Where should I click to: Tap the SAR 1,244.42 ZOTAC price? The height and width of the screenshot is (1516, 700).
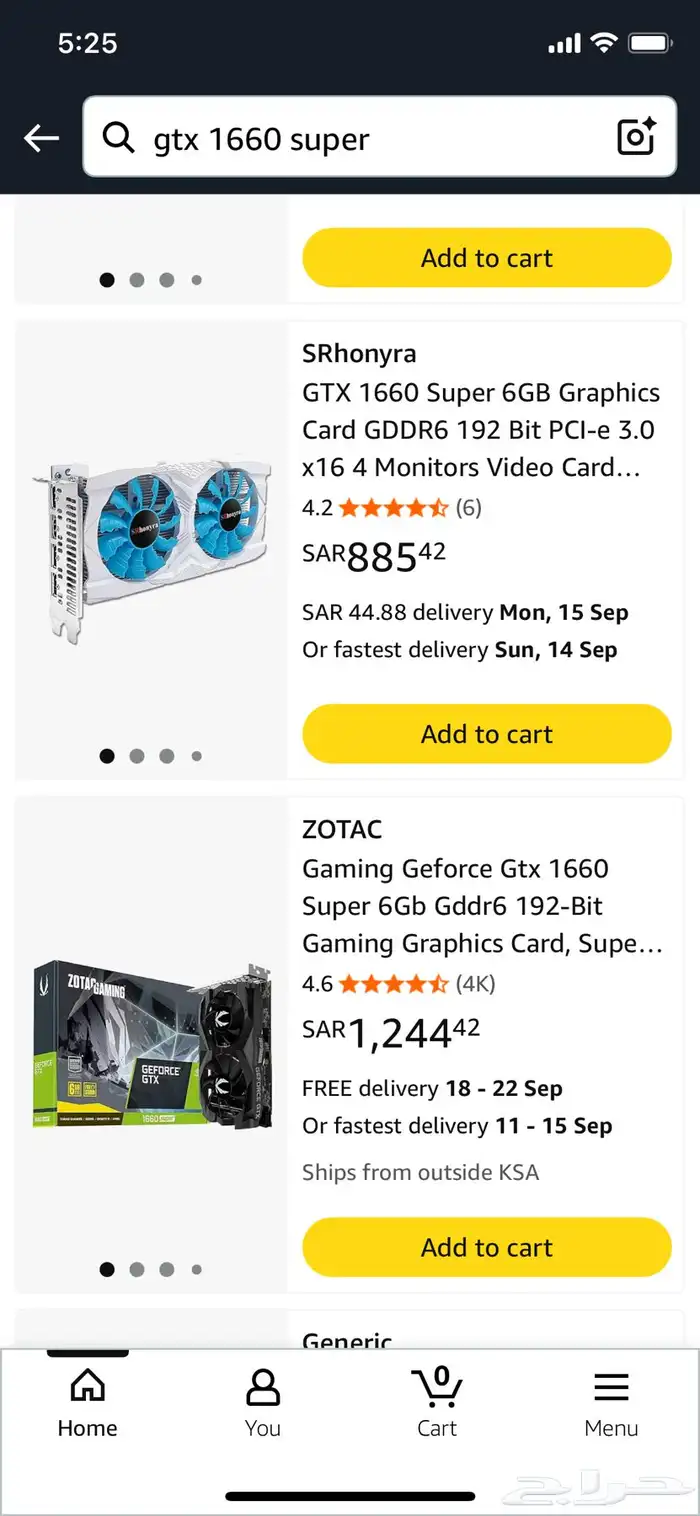392,1032
